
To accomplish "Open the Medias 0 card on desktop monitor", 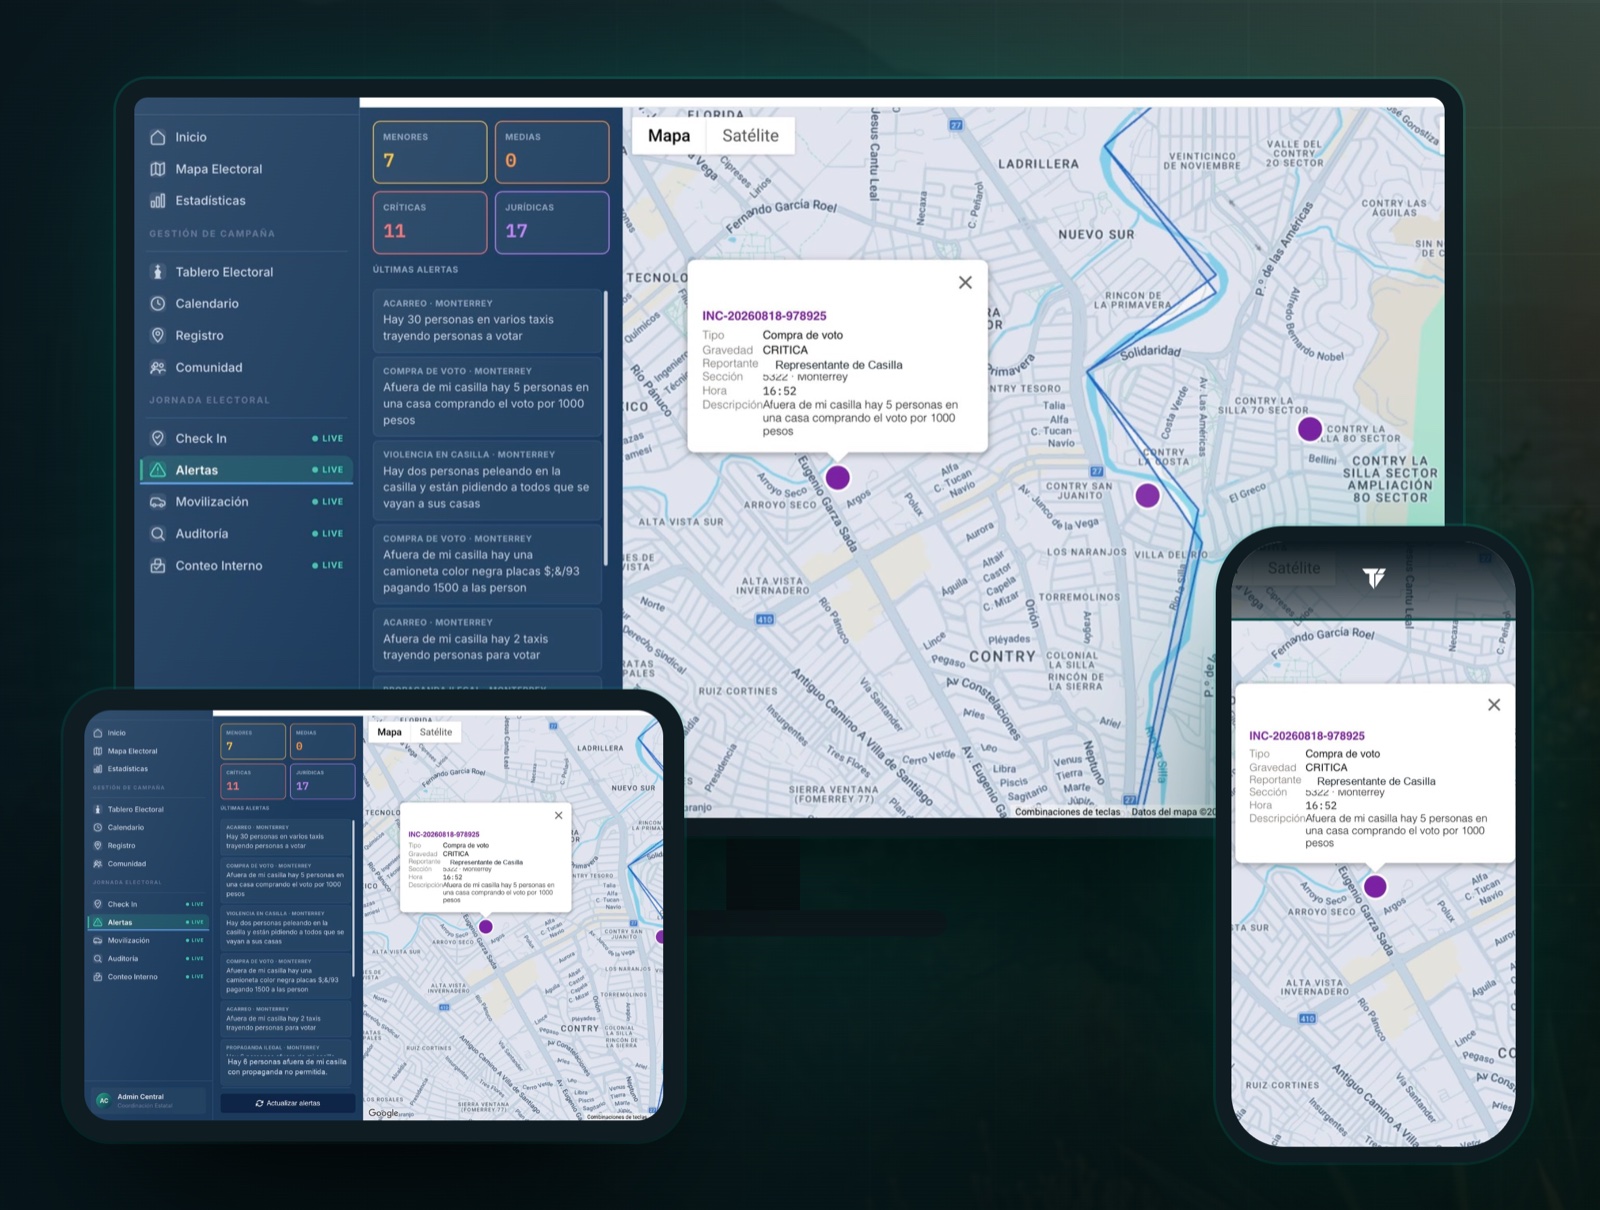I will (552, 152).
